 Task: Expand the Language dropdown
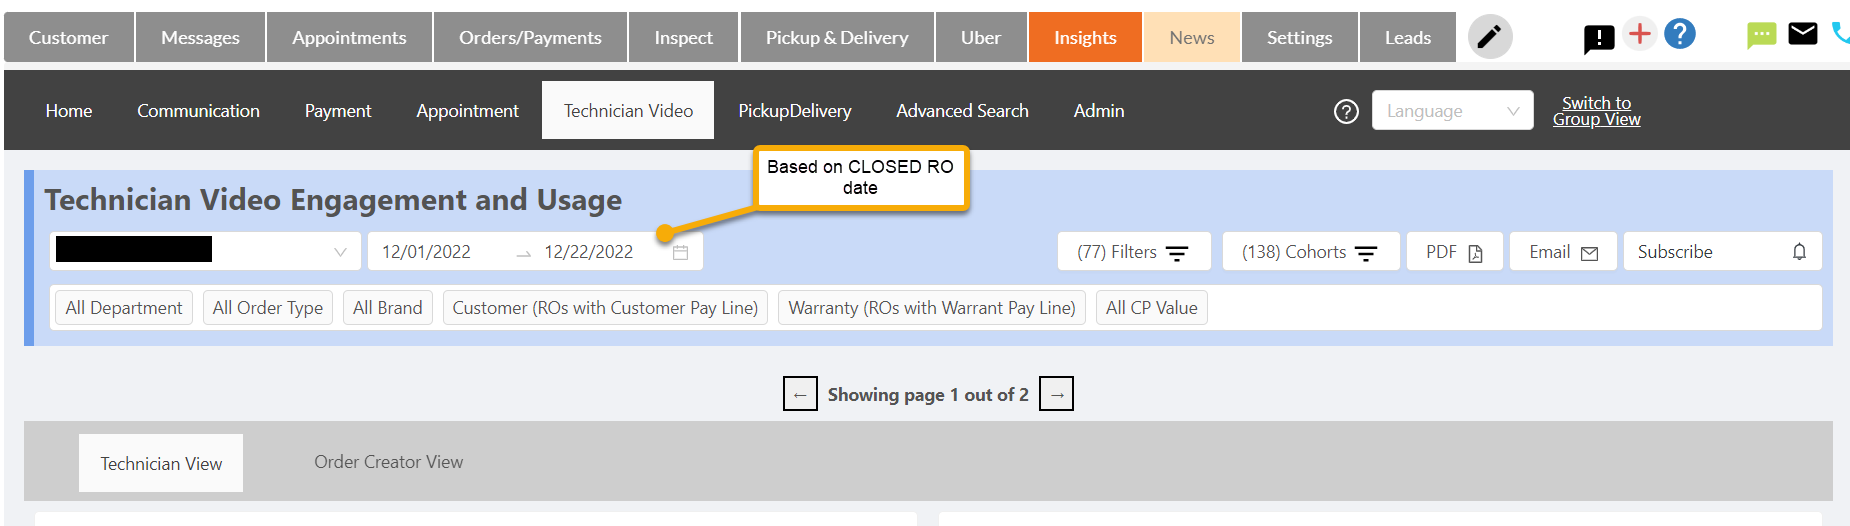coord(1452,111)
